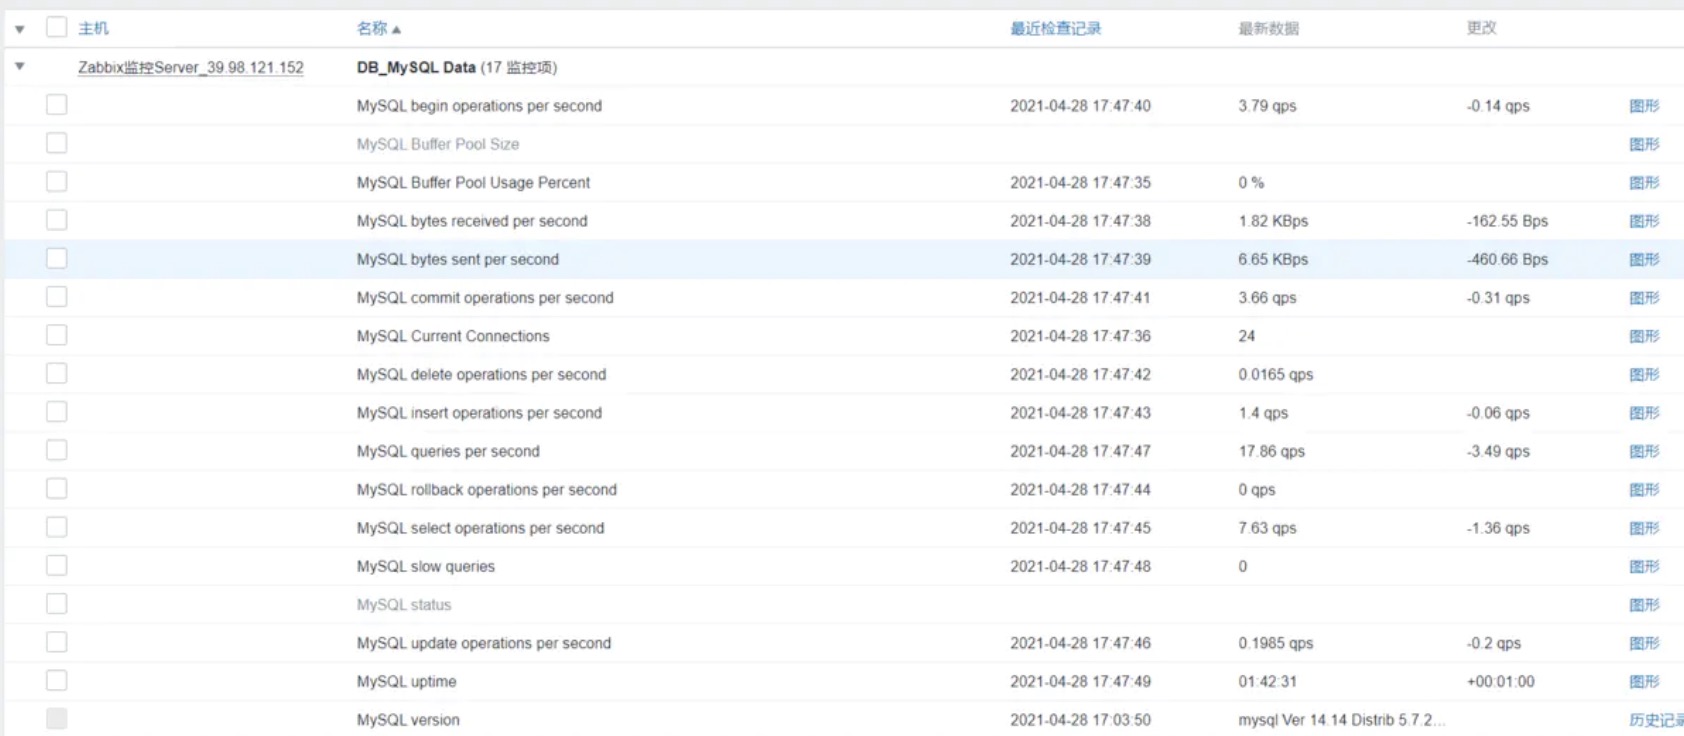Toggle the header expand-all triangle
This screenshot has height=736, width=1684.
(x=19, y=29)
